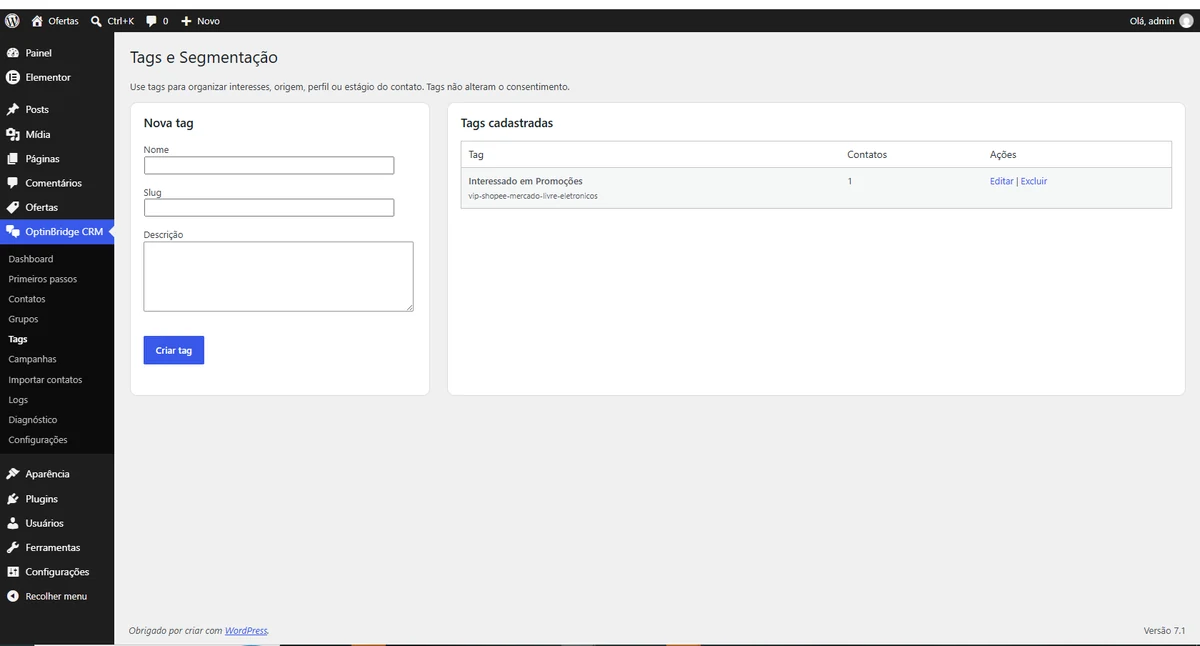Image resolution: width=1200 pixels, height=646 pixels.
Task: Open Importar contatos submenu
Action: pyautogui.click(x=45, y=380)
